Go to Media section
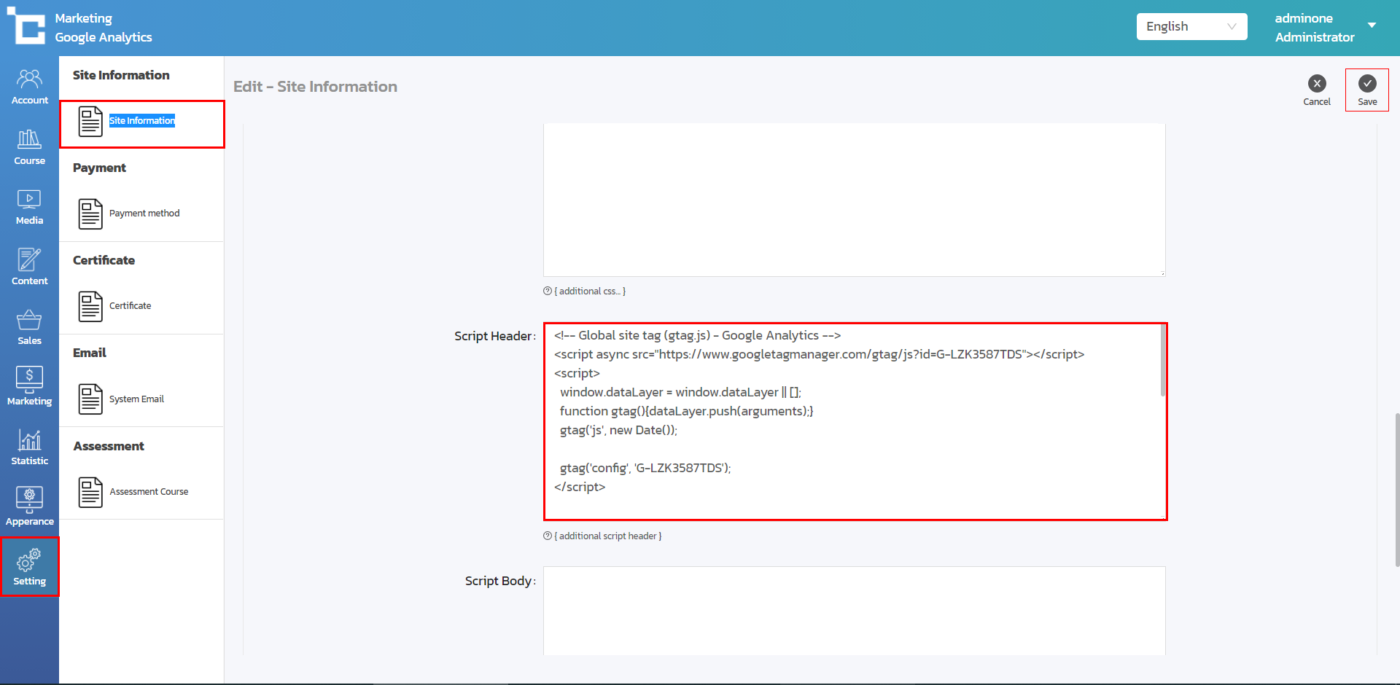 point(29,206)
